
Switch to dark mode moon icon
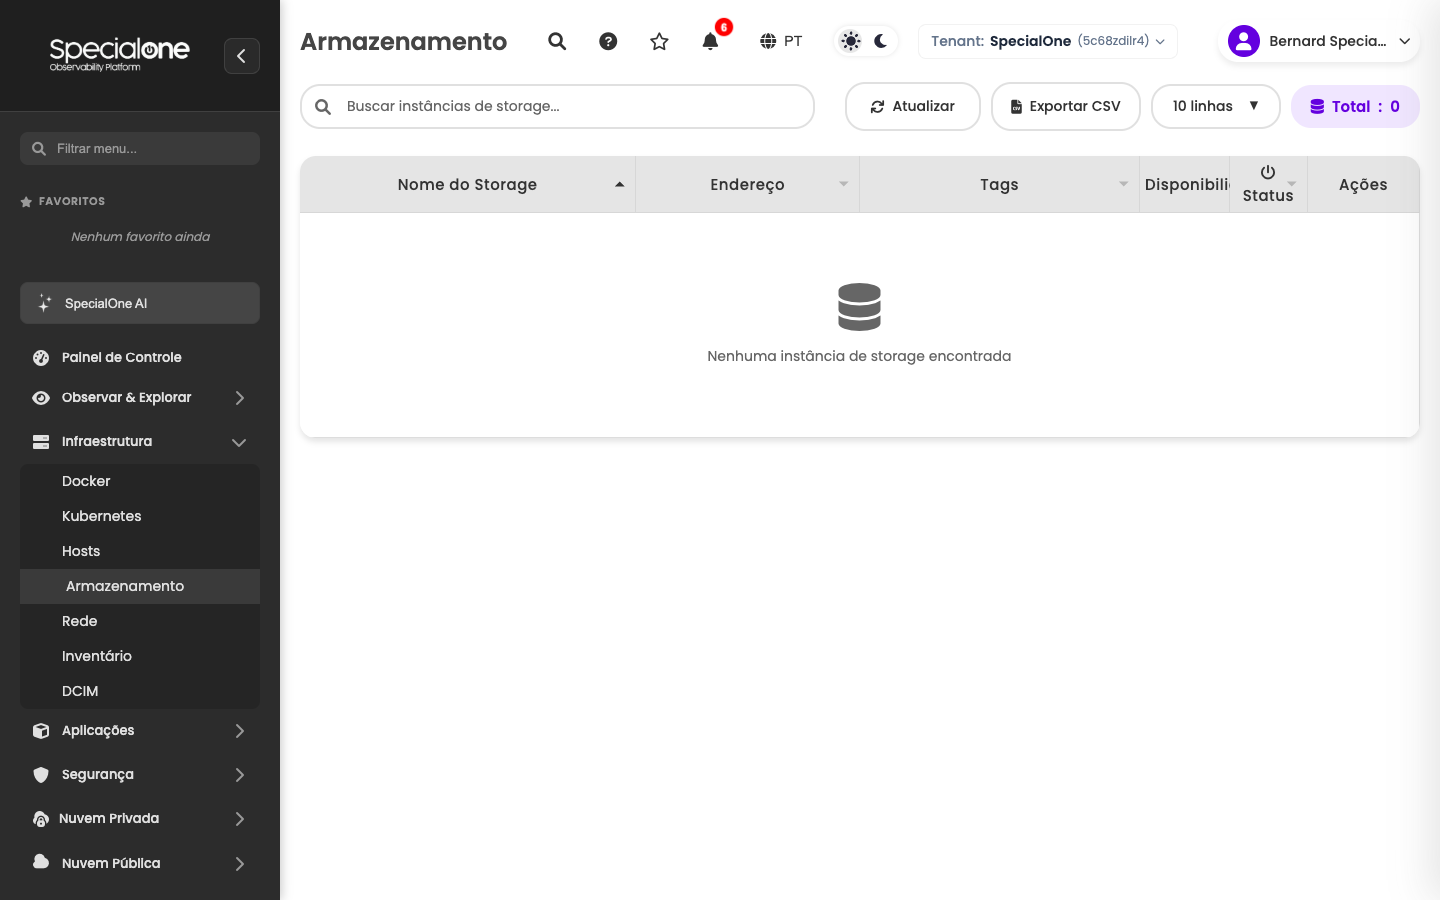pyautogui.click(x=881, y=41)
